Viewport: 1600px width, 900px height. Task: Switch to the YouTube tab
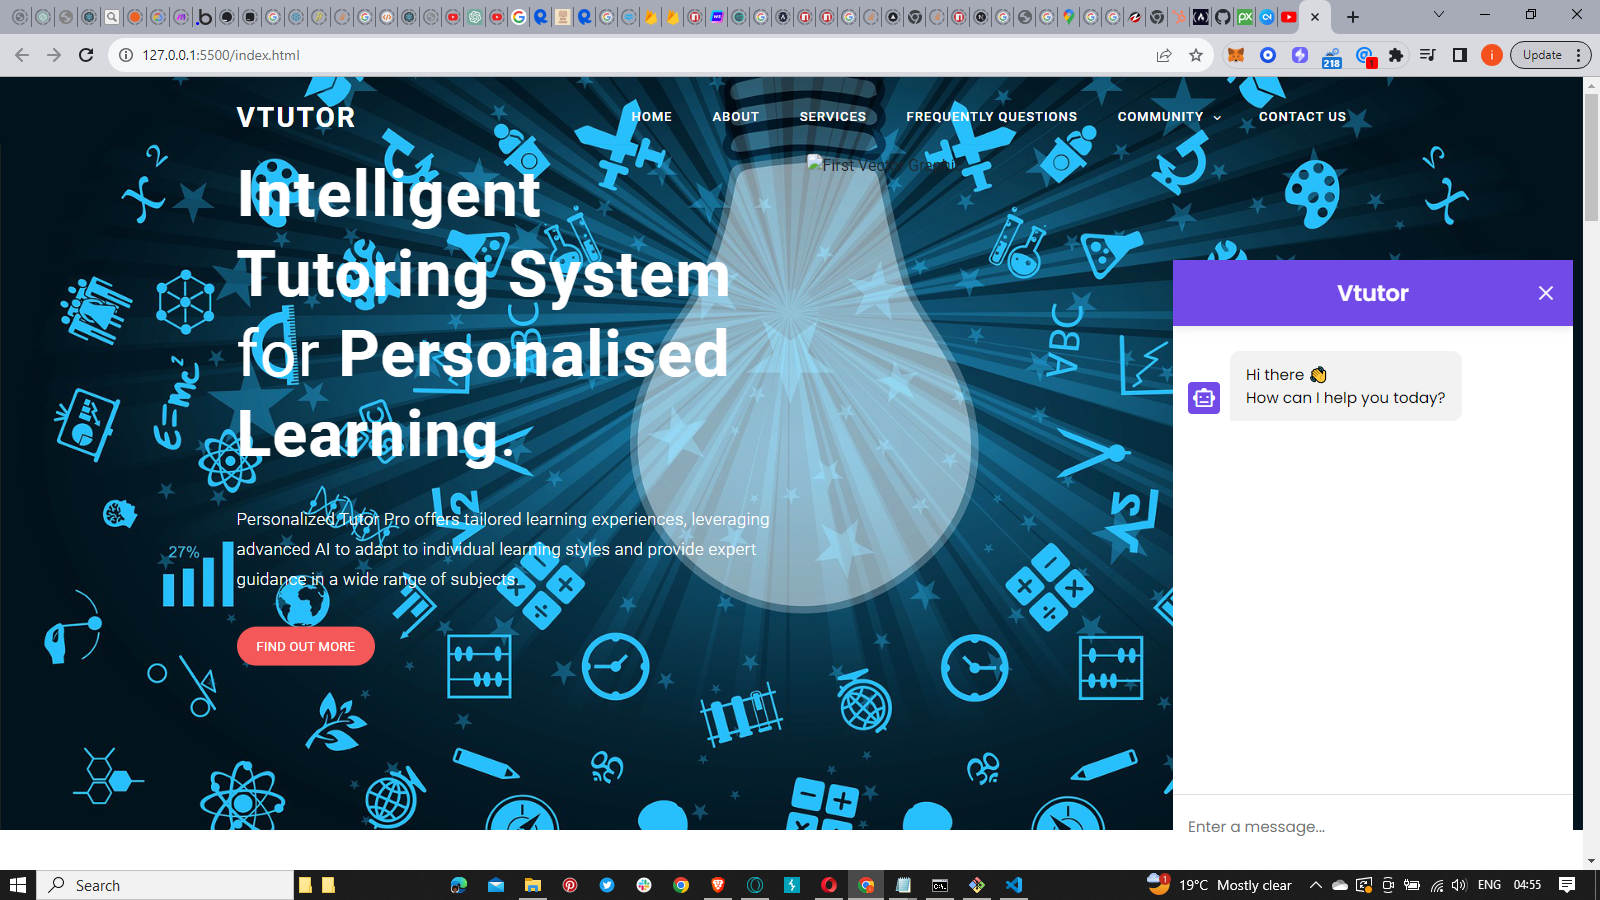[1289, 17]
